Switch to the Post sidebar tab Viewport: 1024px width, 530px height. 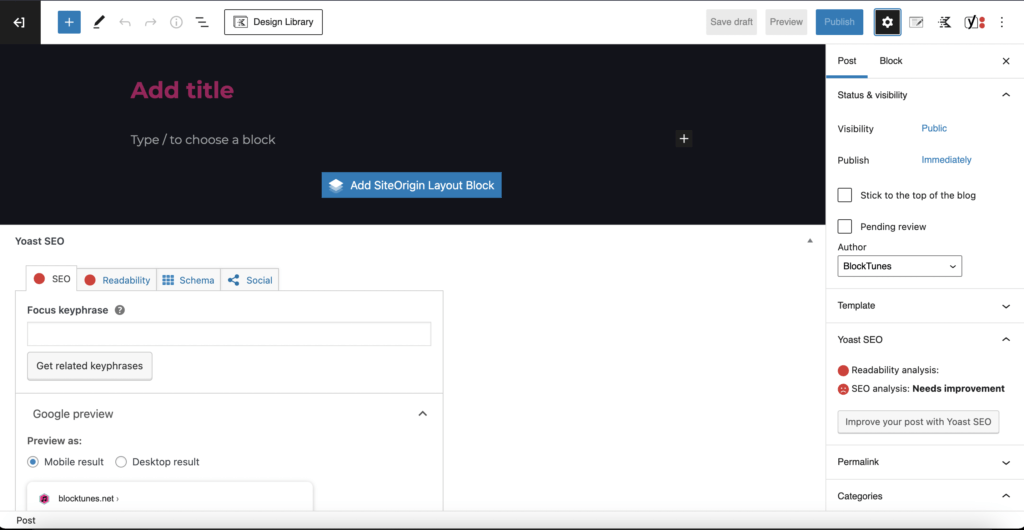click(847, 61)
